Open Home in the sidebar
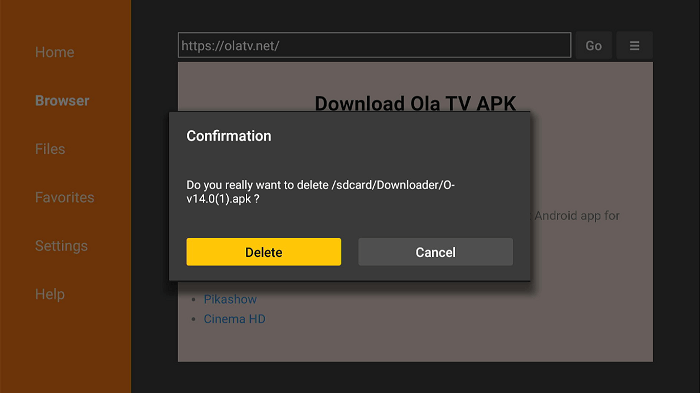 click(54, 52)
